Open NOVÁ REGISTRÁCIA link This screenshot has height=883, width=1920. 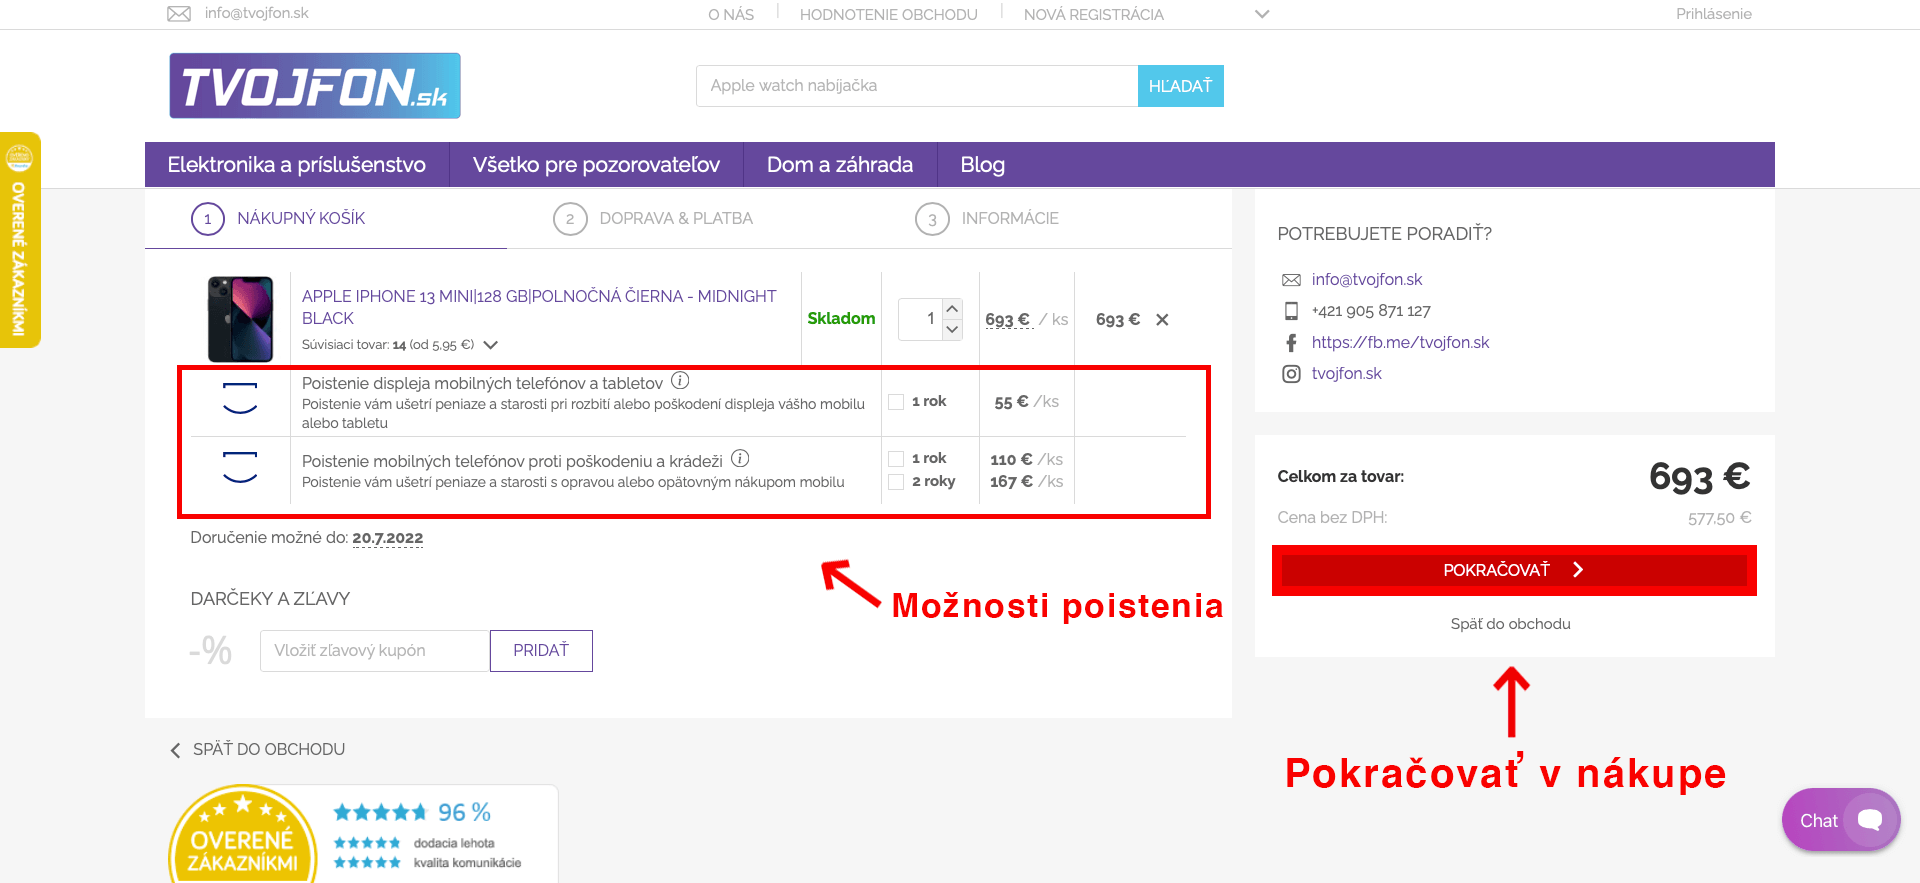coord(1094,15)
